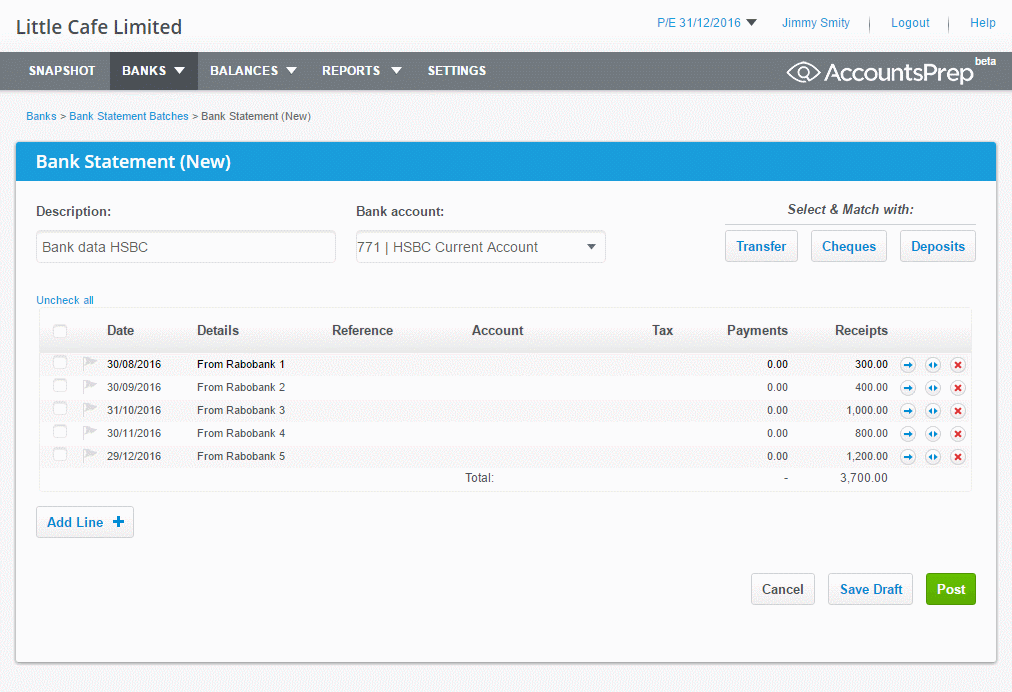
Task: Check the From Rabobank 4 row checkbox
Action: [60, 431]
